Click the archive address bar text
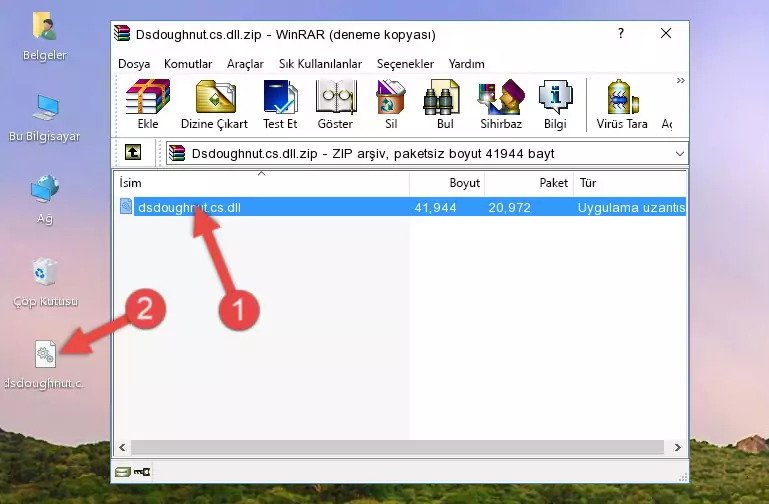The image size is (769, 504). [373, 153]
